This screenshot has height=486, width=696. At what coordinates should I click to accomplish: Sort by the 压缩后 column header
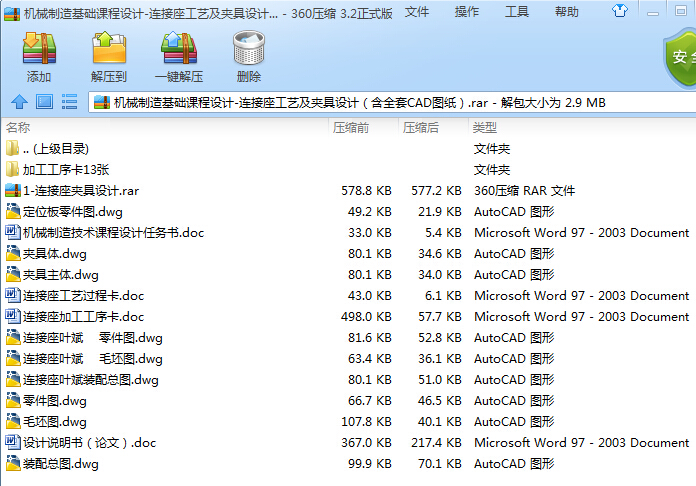(x=421, y=128)
